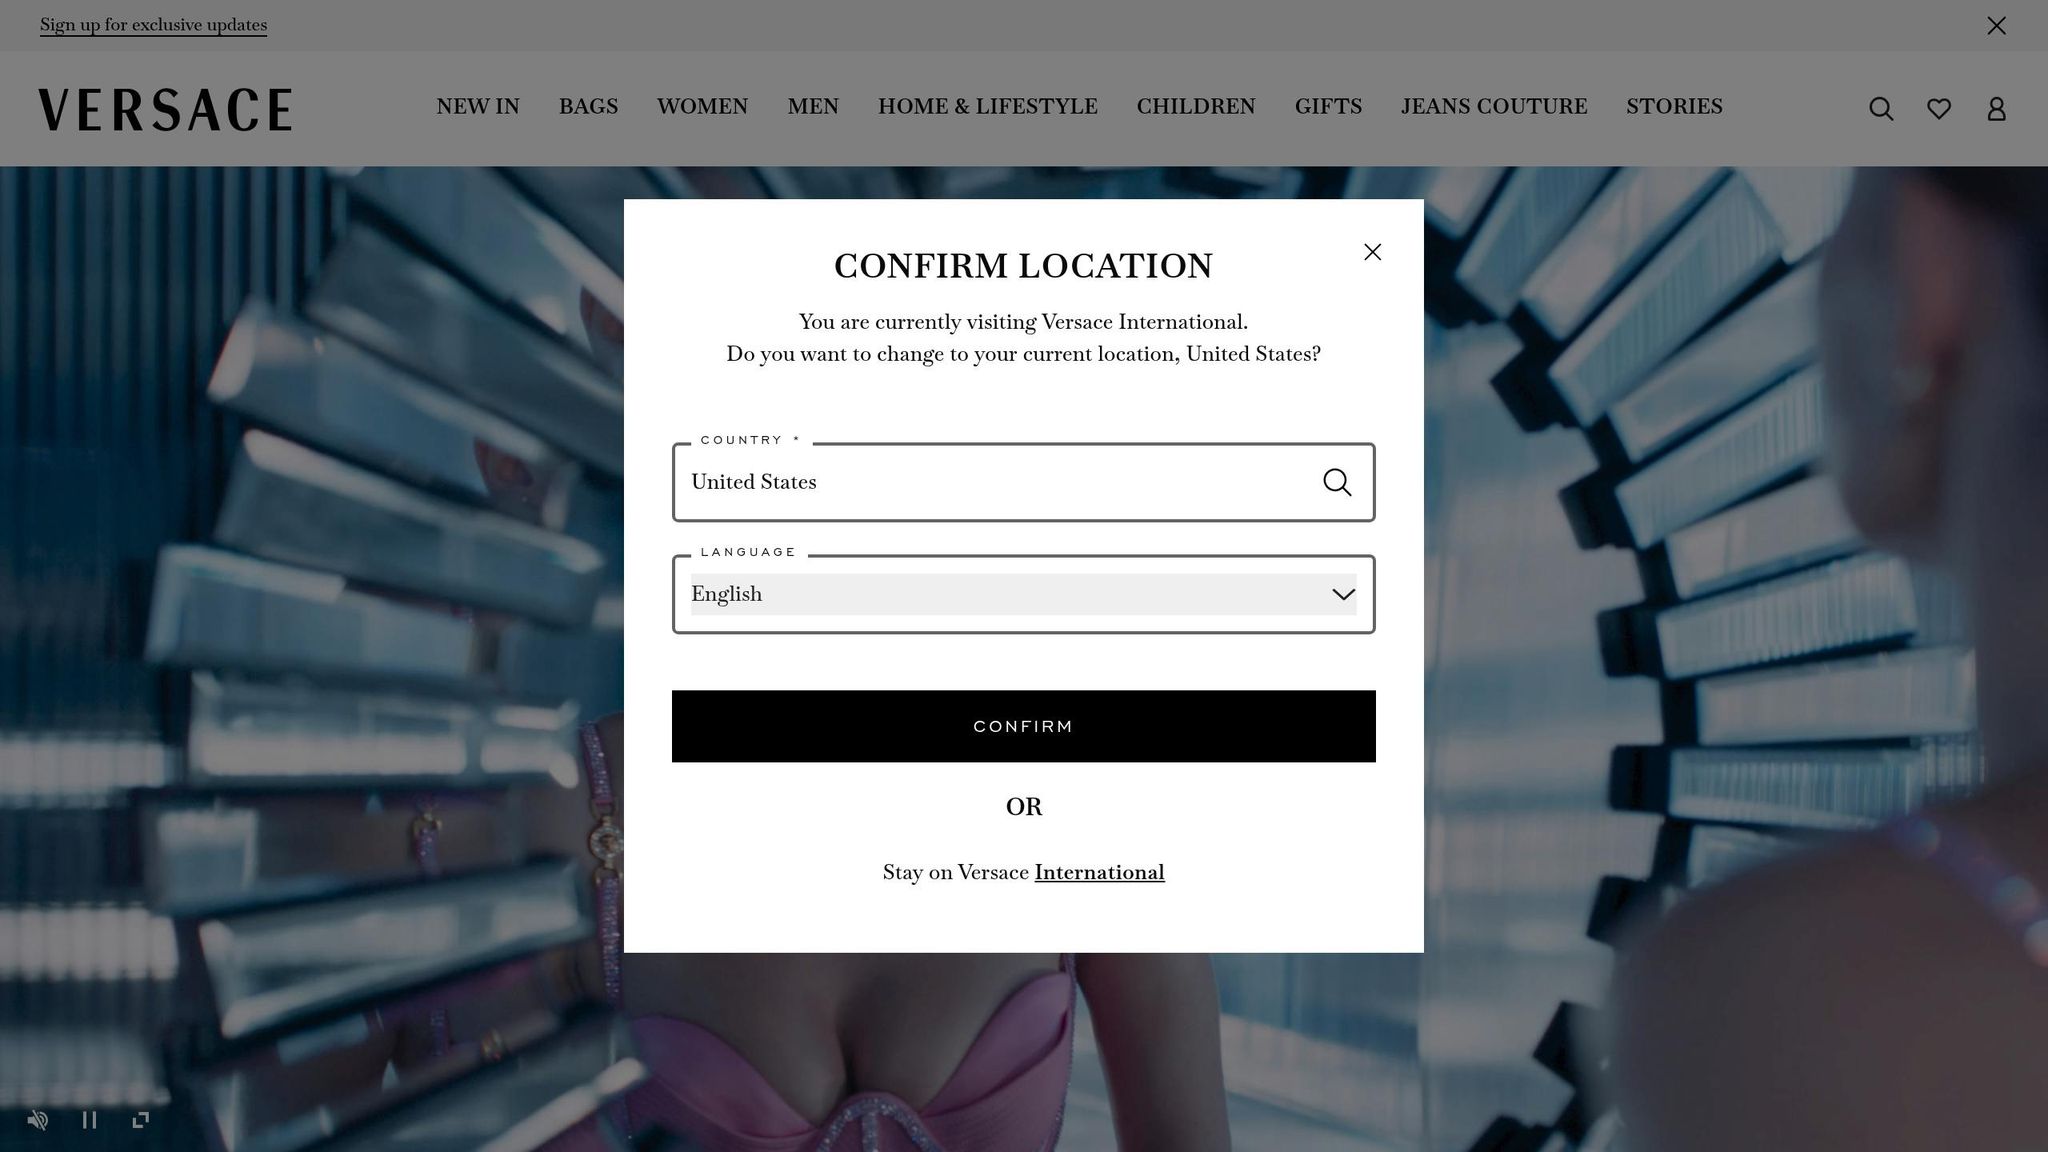This screenshot has width=2048, height=1152.
Task: Click the Confirm Location heading
Action: (1023, 266)
